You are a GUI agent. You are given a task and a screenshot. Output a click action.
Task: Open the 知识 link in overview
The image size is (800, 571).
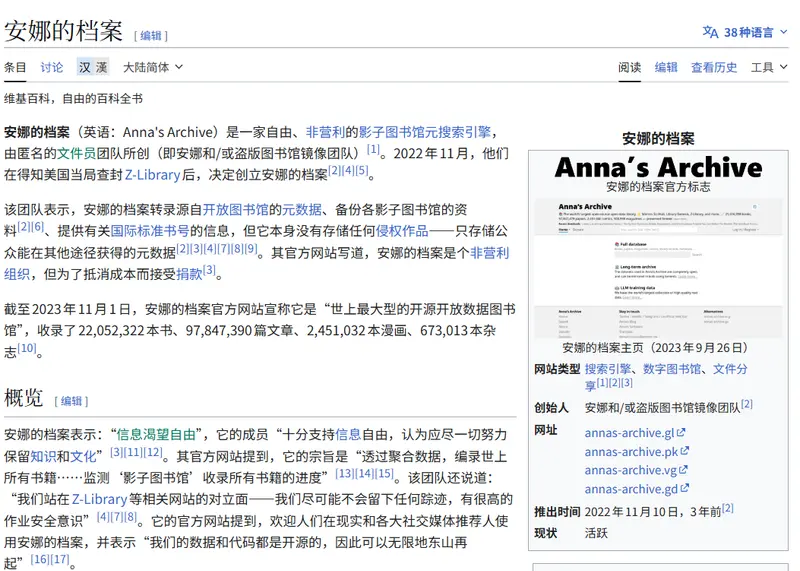pos(43,456)
